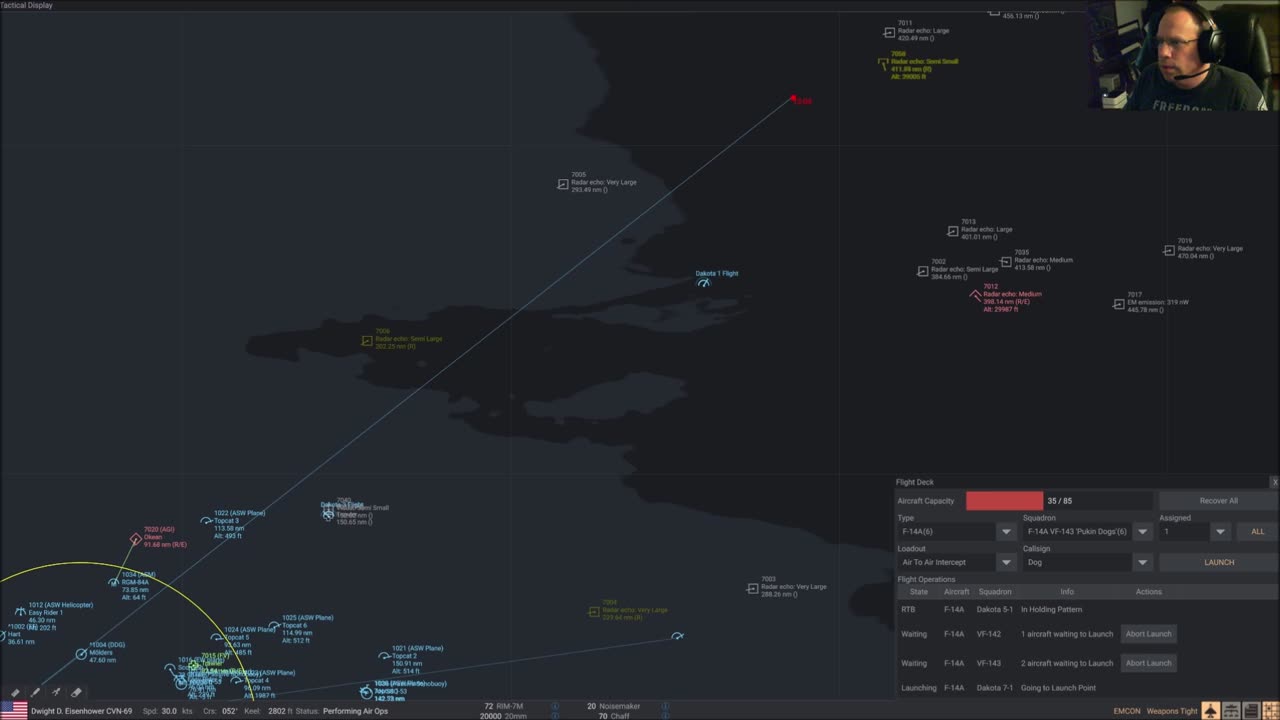Select radar contact 7011 Large symbol
The width and height of the screenshot is (1280, 720).
point(889,32)
